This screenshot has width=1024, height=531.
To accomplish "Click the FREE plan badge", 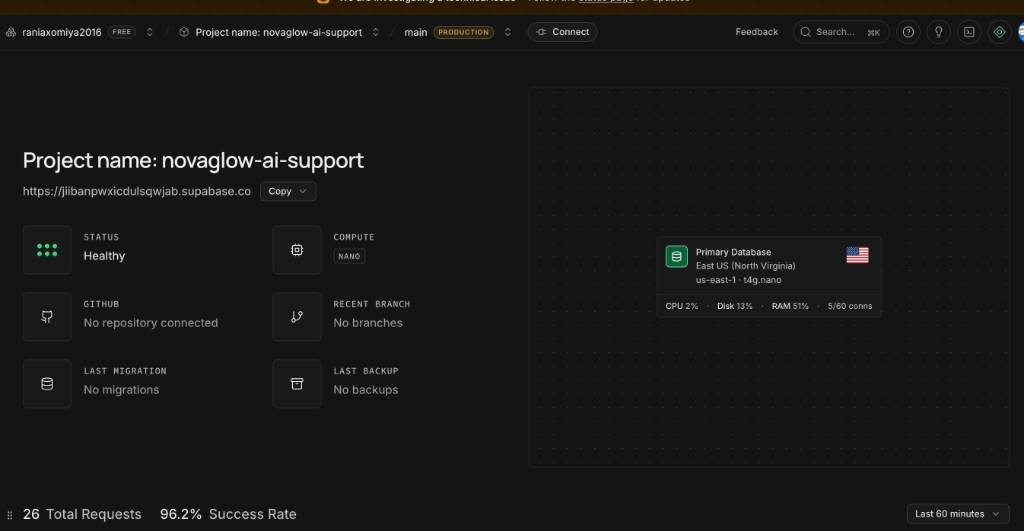I will pos(121,31).
